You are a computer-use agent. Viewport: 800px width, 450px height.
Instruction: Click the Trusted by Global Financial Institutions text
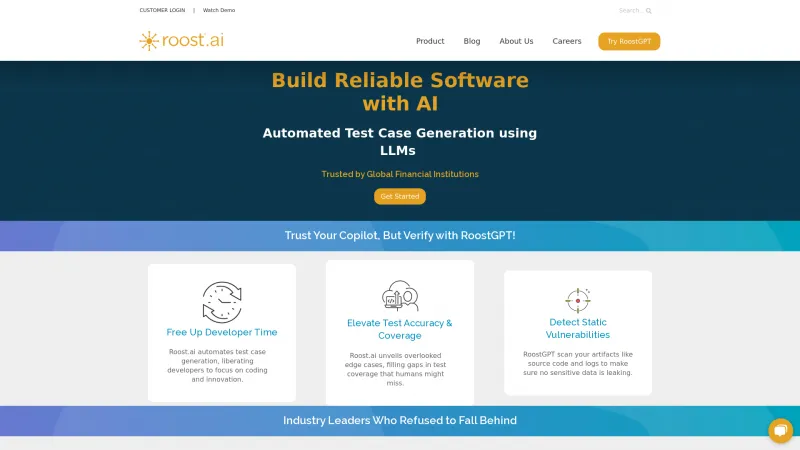click(x=400, y=174)
